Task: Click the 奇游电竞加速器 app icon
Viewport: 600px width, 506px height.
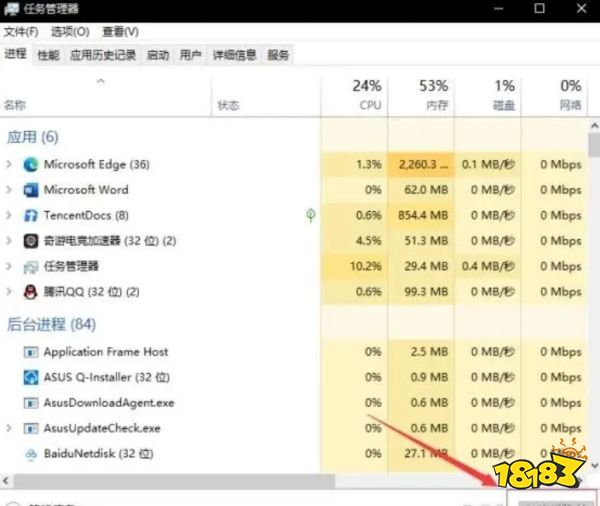Action: click(x=31, y=241)
